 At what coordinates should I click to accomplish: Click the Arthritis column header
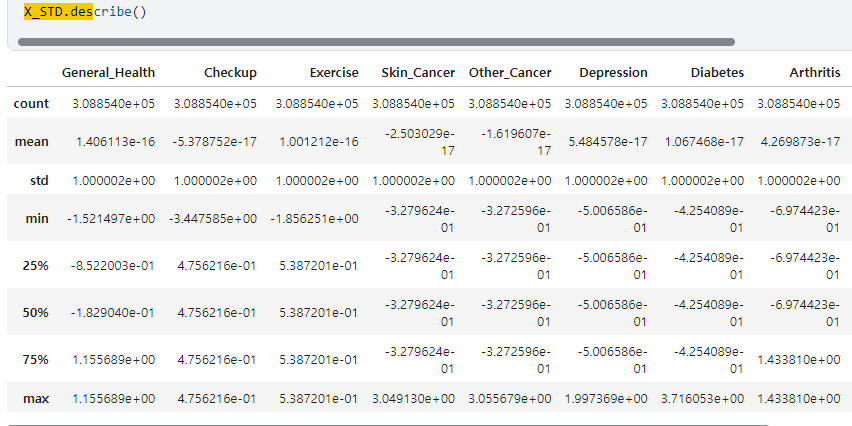point(815,73)
